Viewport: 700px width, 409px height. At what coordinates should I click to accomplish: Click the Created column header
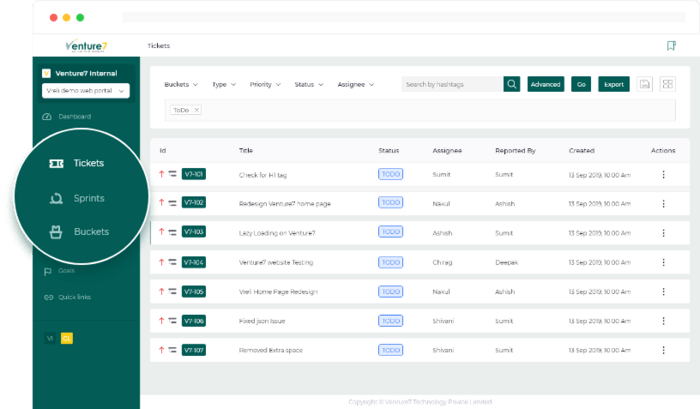pos(581,150)
